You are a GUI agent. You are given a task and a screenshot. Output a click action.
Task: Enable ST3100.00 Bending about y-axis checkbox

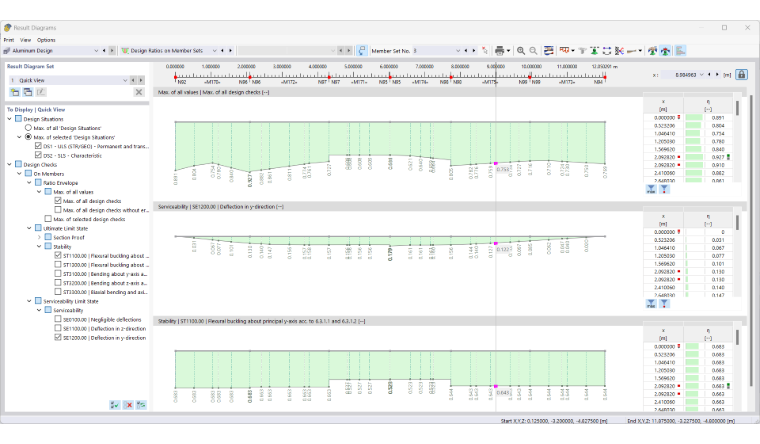click(x=58, y=274)
